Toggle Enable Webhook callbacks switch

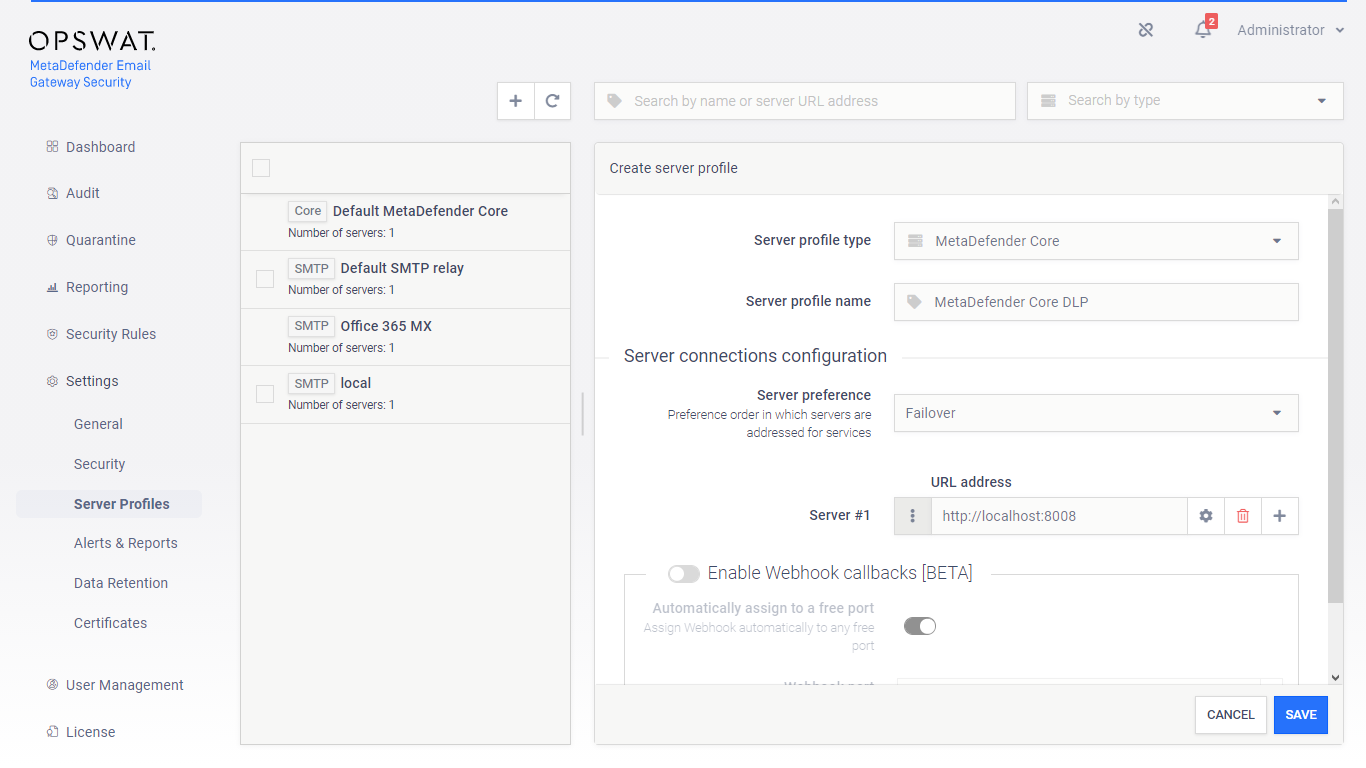(x=684, y=574)
